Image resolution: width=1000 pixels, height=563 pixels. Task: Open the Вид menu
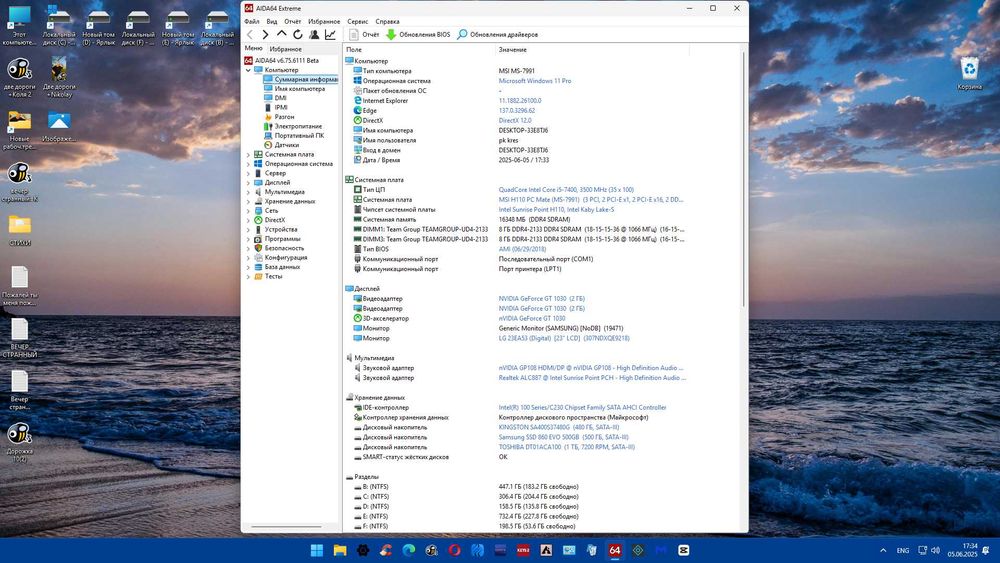click(x=272, y=21)
